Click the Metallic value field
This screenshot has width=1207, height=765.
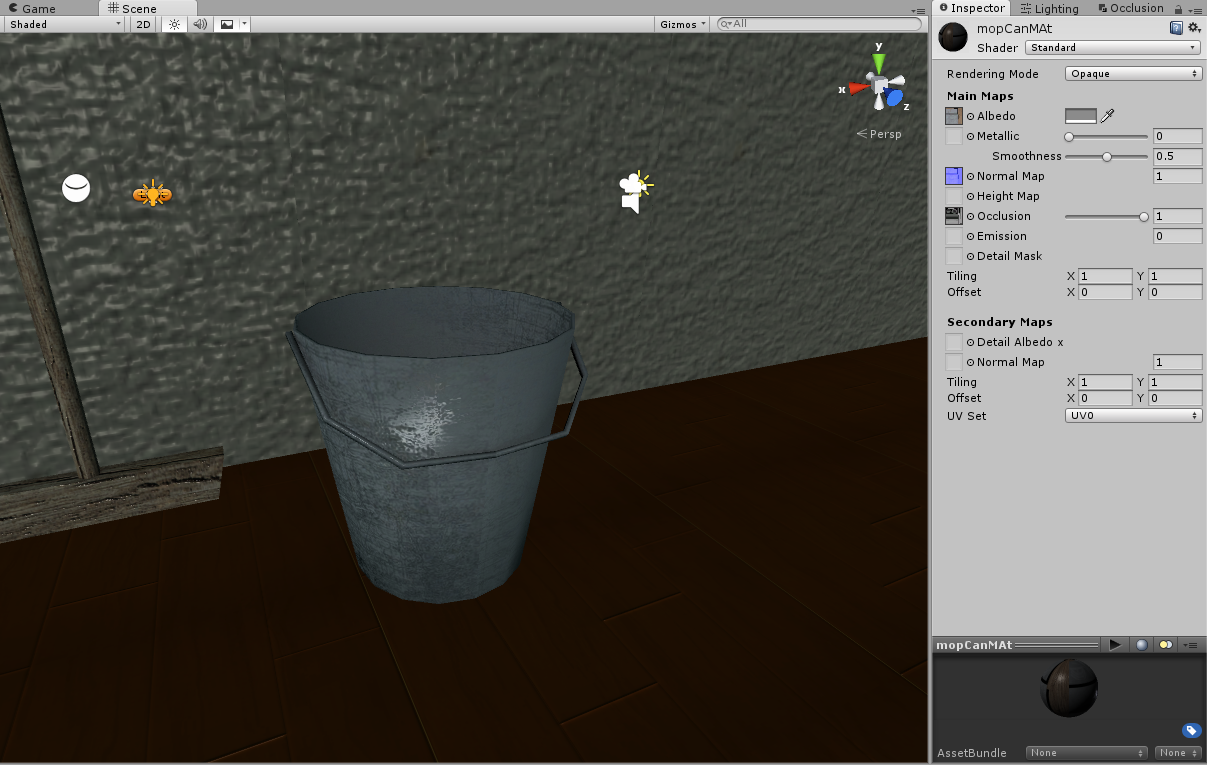1177,136
